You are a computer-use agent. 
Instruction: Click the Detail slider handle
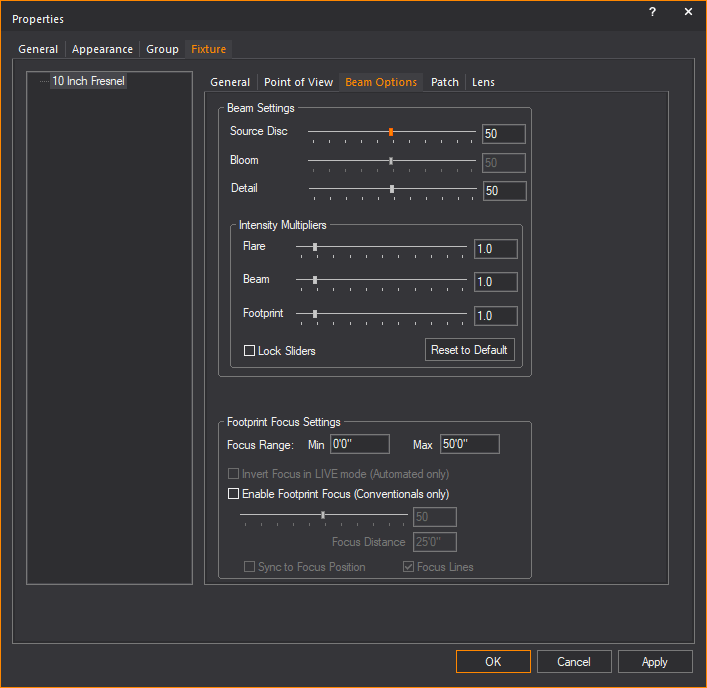click(392, 188)
